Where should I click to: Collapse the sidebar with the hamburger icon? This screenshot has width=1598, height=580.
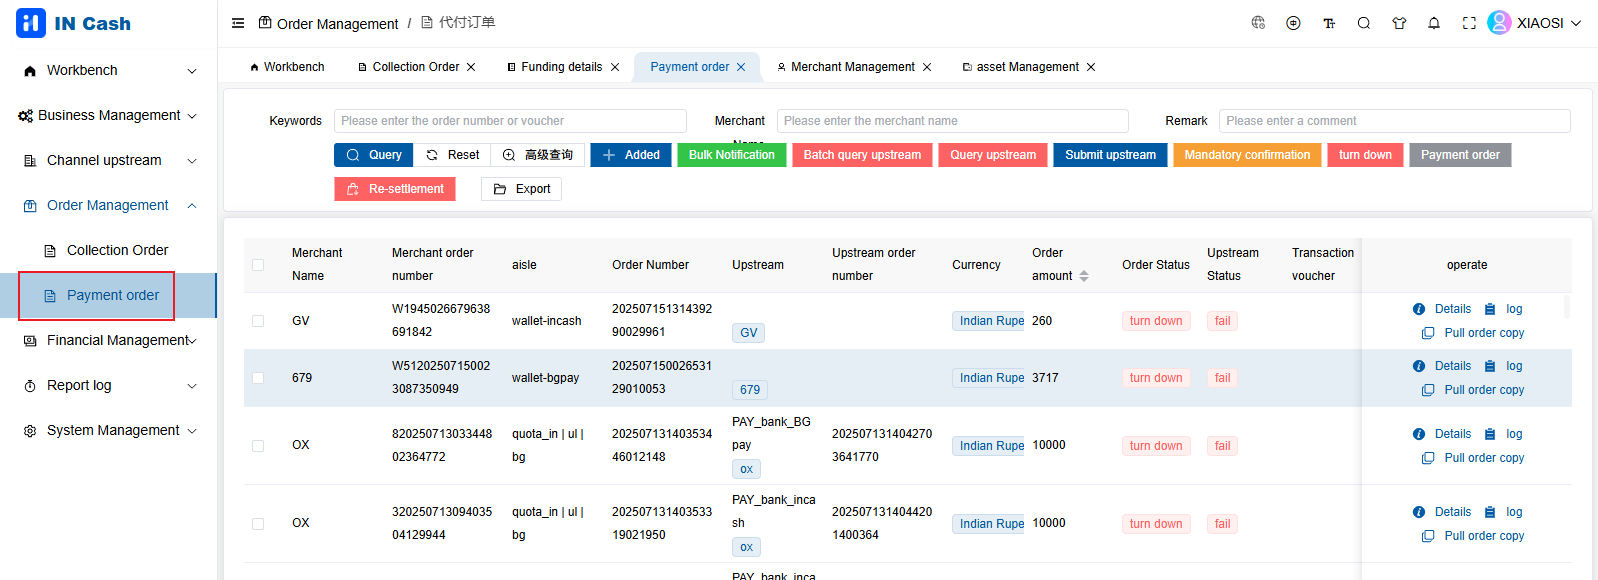238,23
